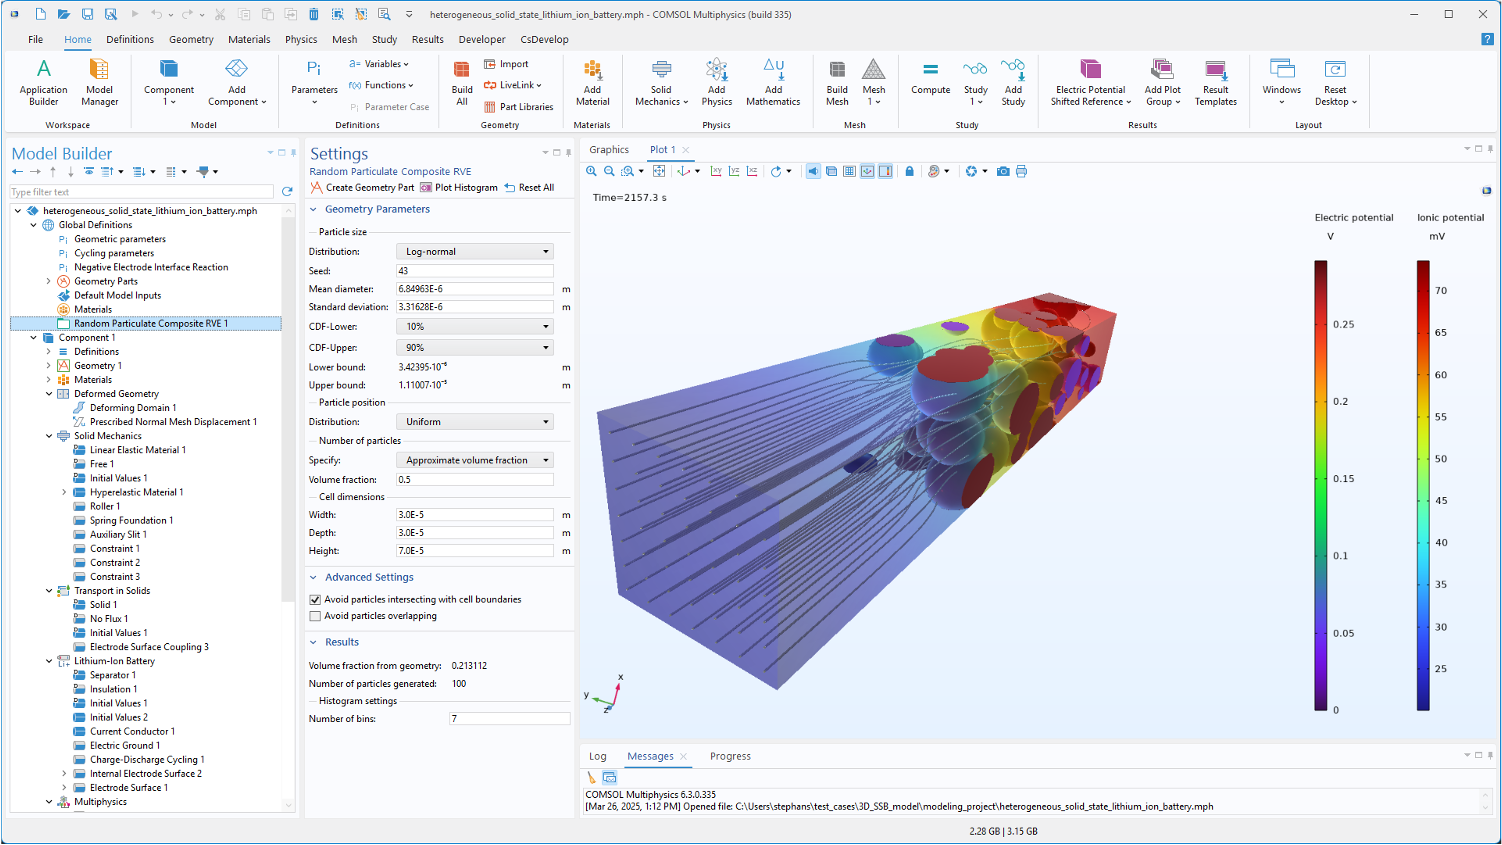1502x845 pixels.
Task: Click the Electric potential color legend bar
Action: pyautogui.click(x=1320, y=485)
